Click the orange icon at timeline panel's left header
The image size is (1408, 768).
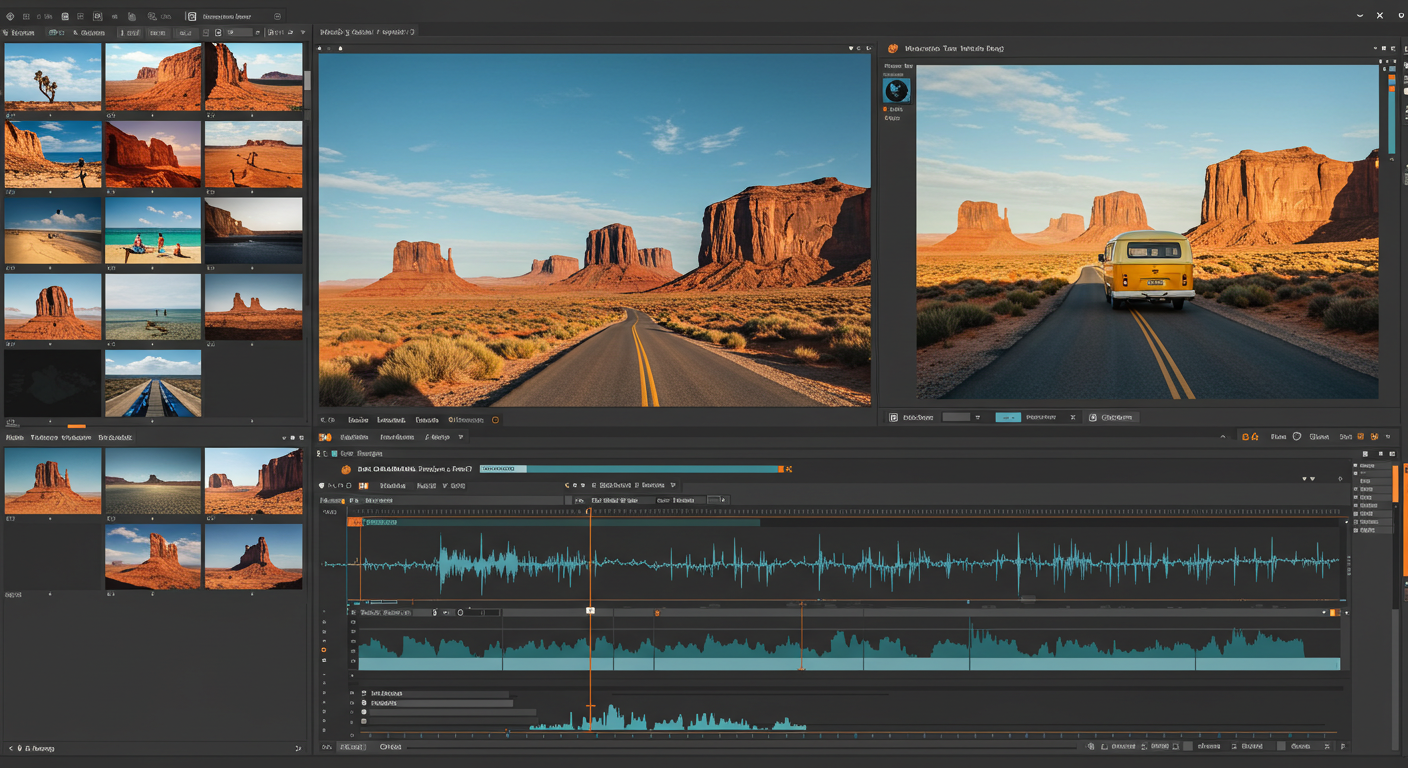point(325,437)
